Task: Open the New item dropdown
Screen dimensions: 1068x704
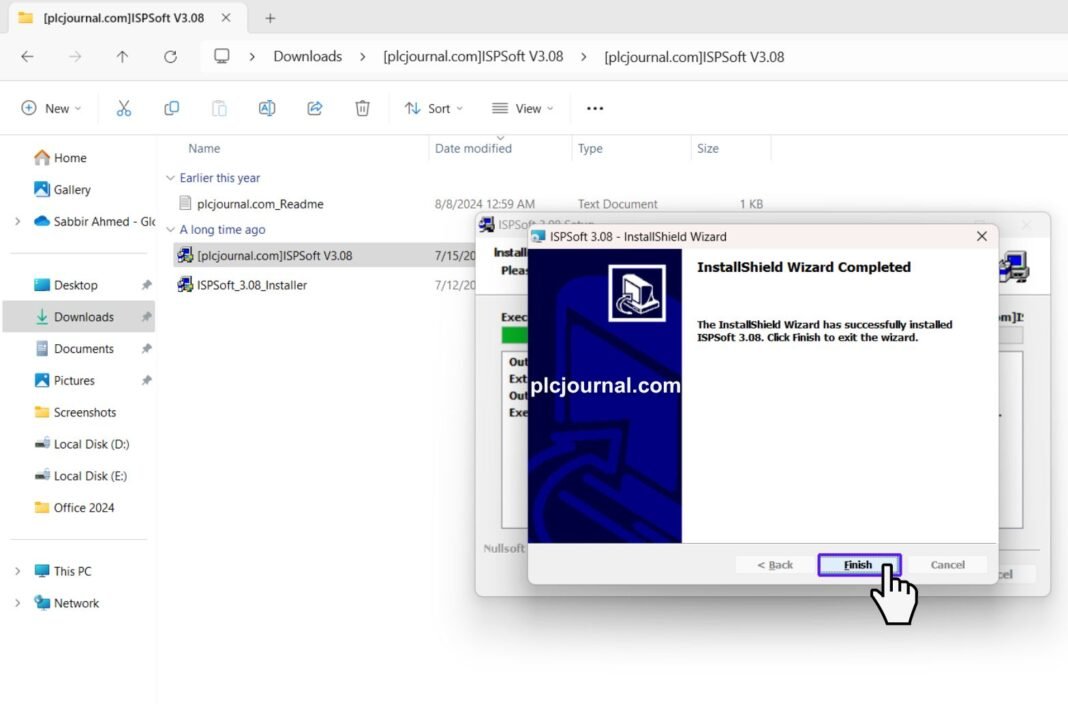Action: (x=52, y=108)
